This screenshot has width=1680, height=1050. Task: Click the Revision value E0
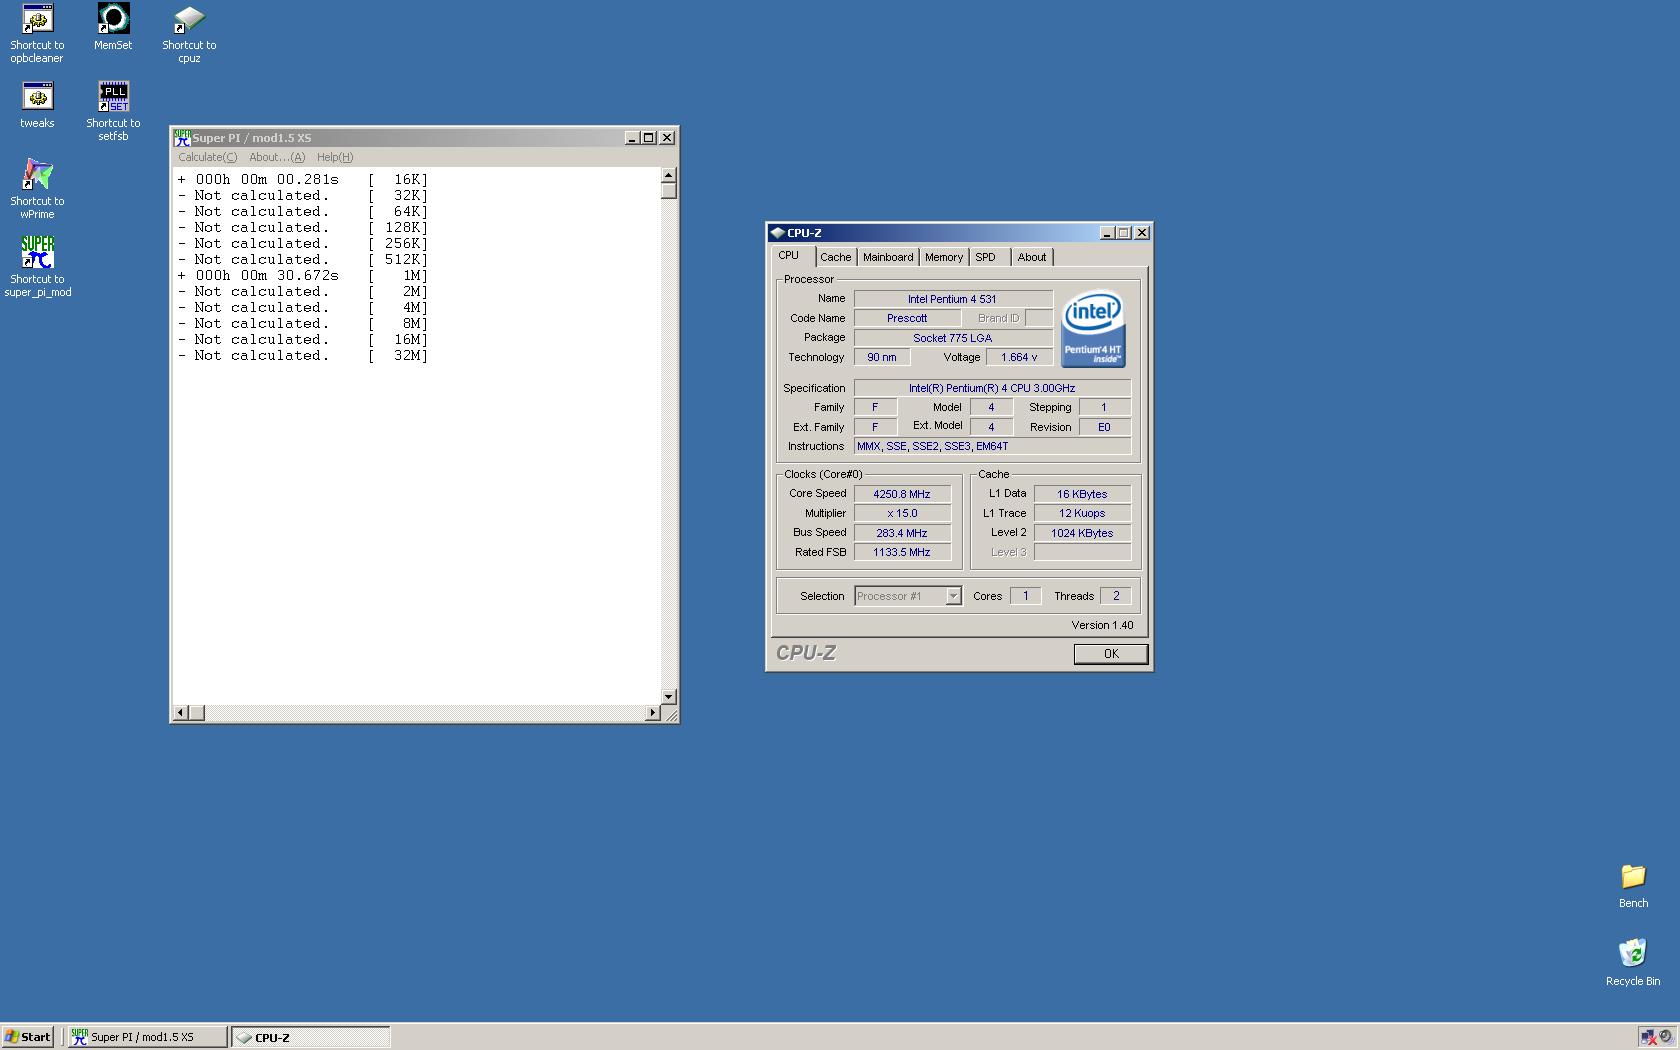tap(1104, 427)
